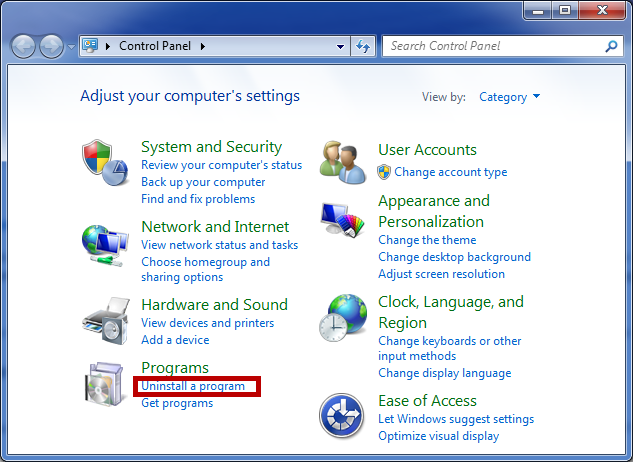Focus the Search Control Panel field
Screen dimensions: 633x462
(x=495, y=46)
